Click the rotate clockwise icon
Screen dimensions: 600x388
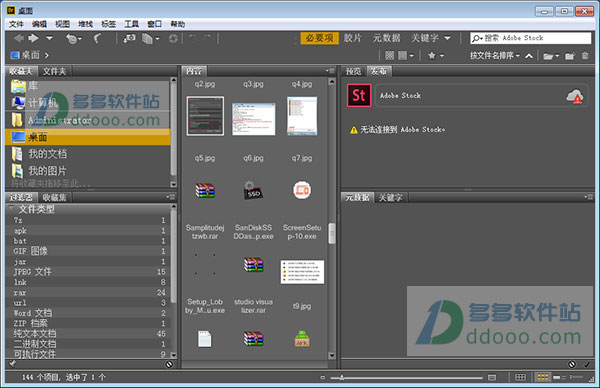[x=207, y=37]
